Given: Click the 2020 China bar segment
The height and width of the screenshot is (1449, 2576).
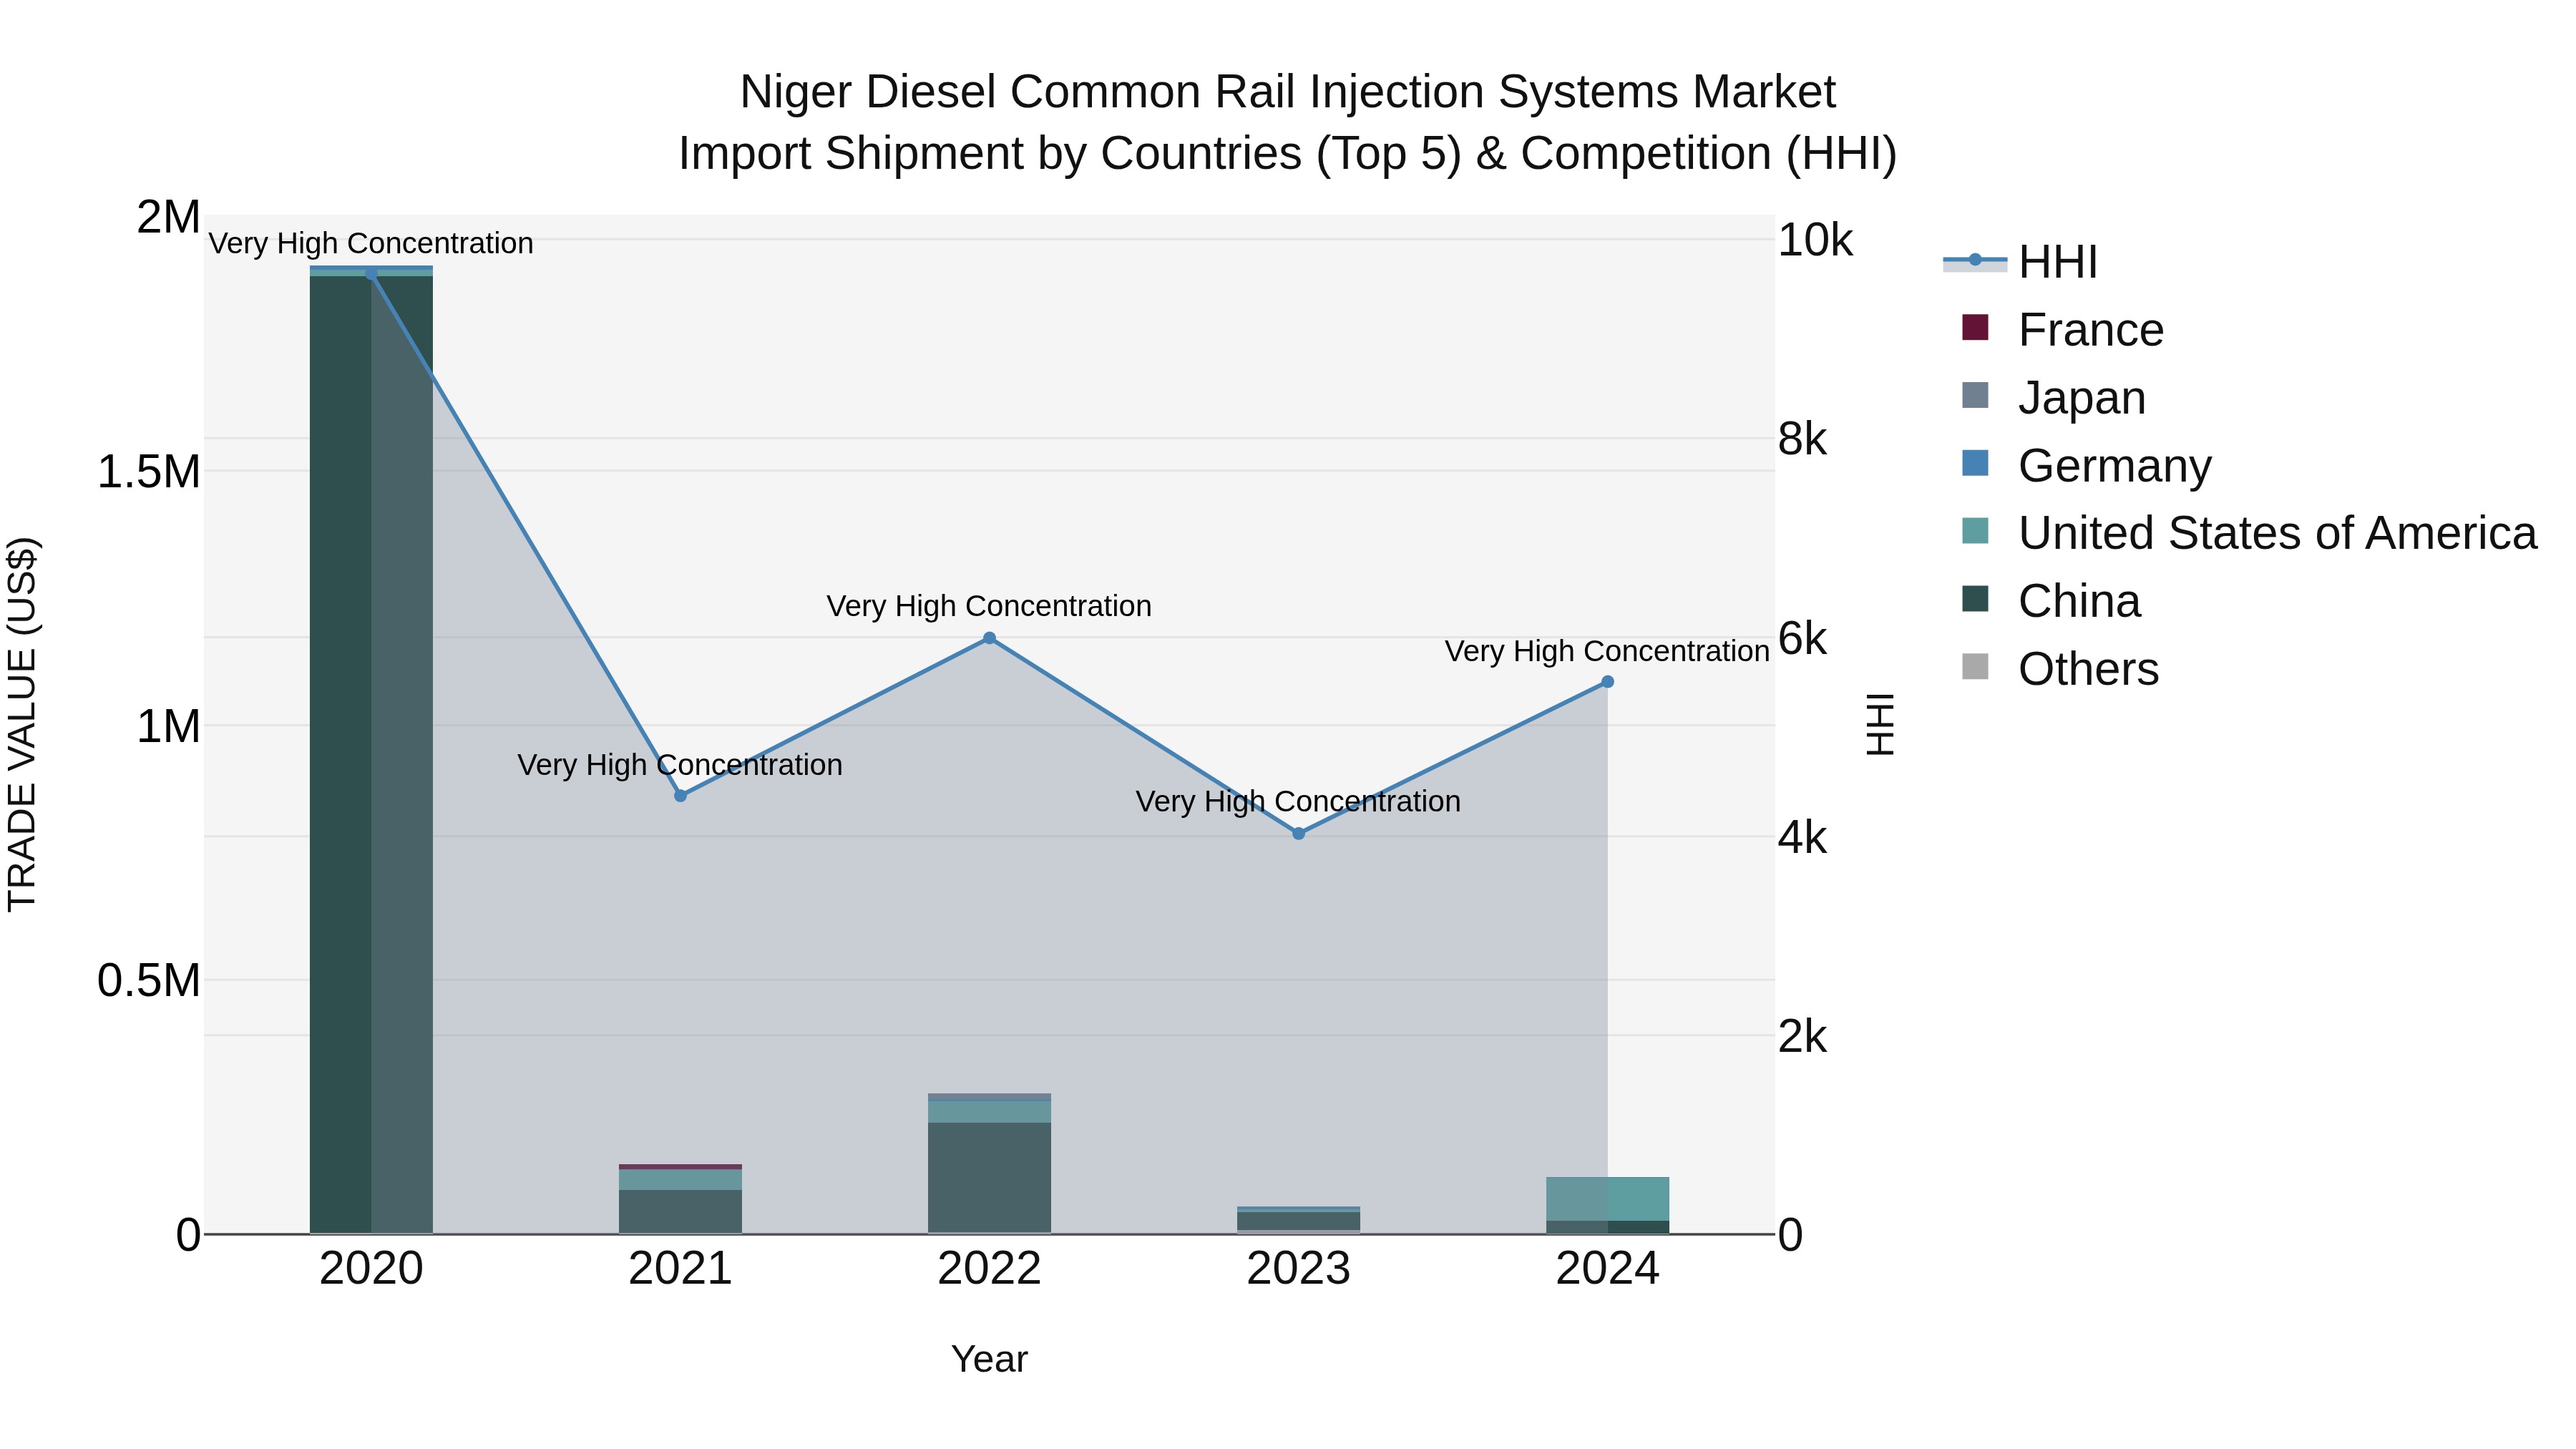Looking at the screenshot, I should pyautogui.click(x=371, y=755).
